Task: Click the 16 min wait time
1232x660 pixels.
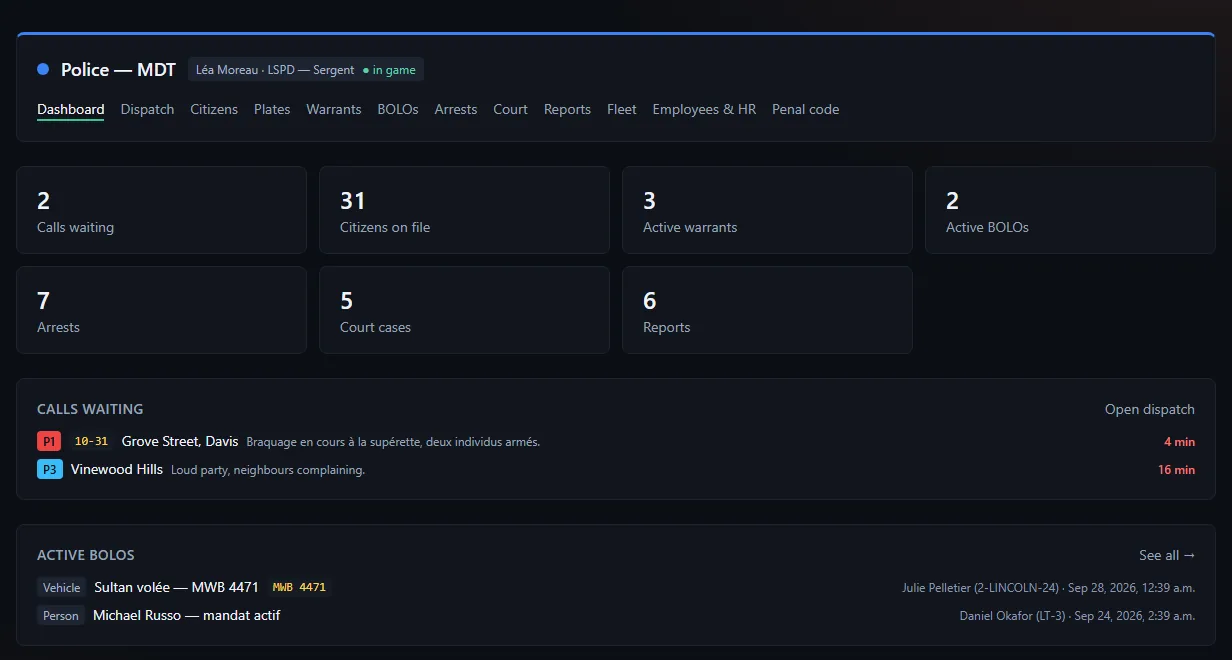Action: pos(1176,469)
